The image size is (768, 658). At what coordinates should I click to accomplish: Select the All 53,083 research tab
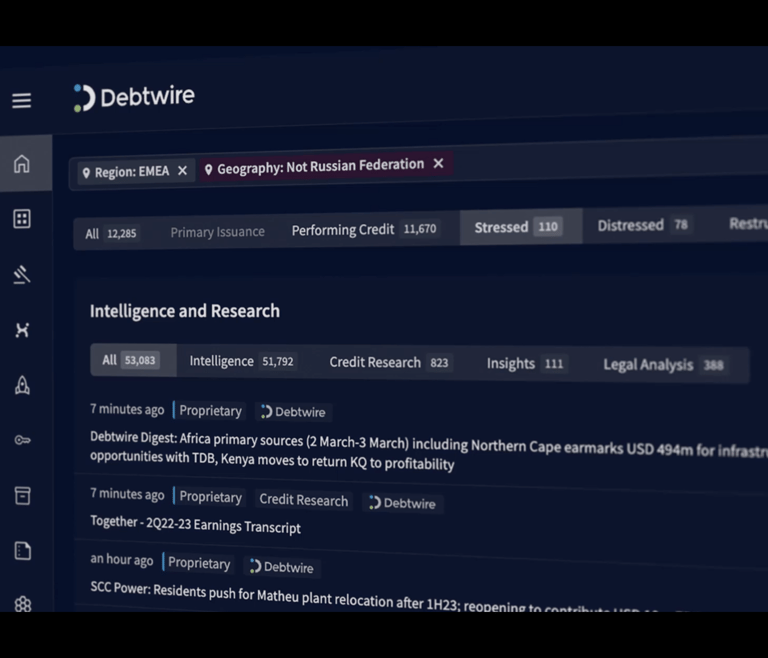click(133, 360)
